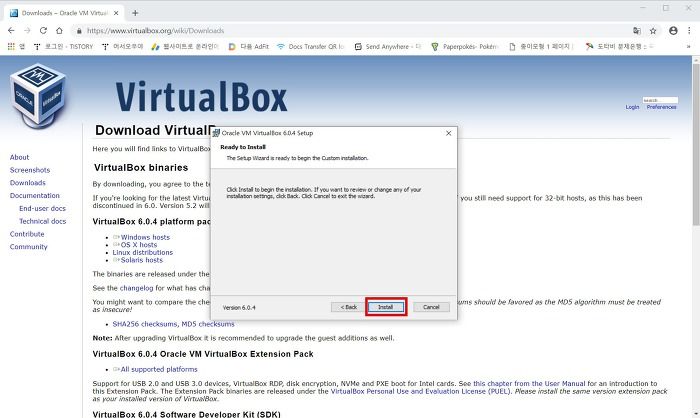700x418 pixels.
Task: Click the Back button in the setup wizard
Action: click(348, 307)
